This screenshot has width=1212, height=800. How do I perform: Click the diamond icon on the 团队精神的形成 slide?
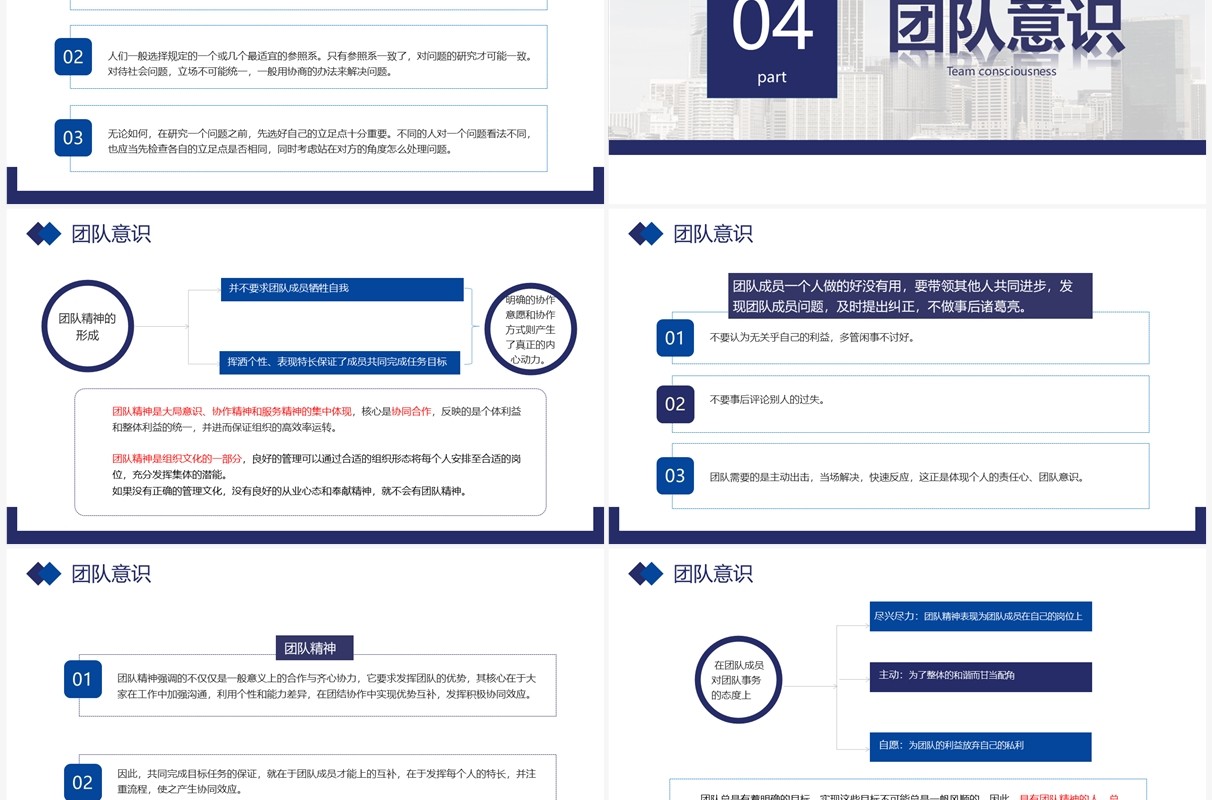tap(44, 234)
